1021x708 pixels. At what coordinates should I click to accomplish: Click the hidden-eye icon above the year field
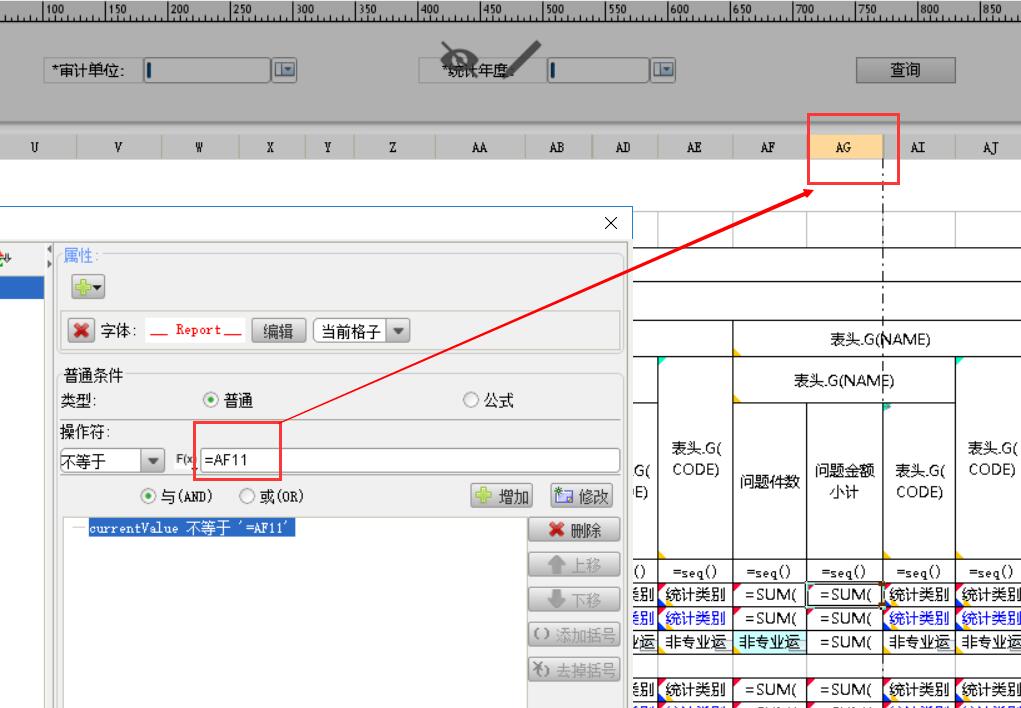[461, 60]
